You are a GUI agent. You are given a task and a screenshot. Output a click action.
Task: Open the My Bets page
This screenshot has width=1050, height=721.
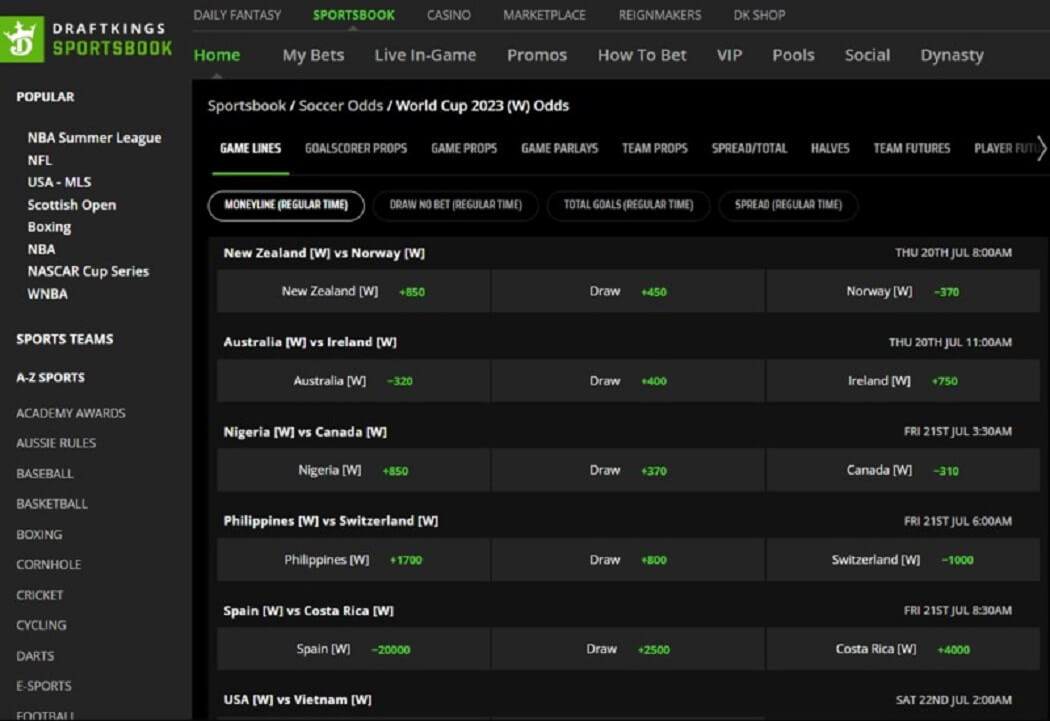pyautogui.click(x=313, y=55)
